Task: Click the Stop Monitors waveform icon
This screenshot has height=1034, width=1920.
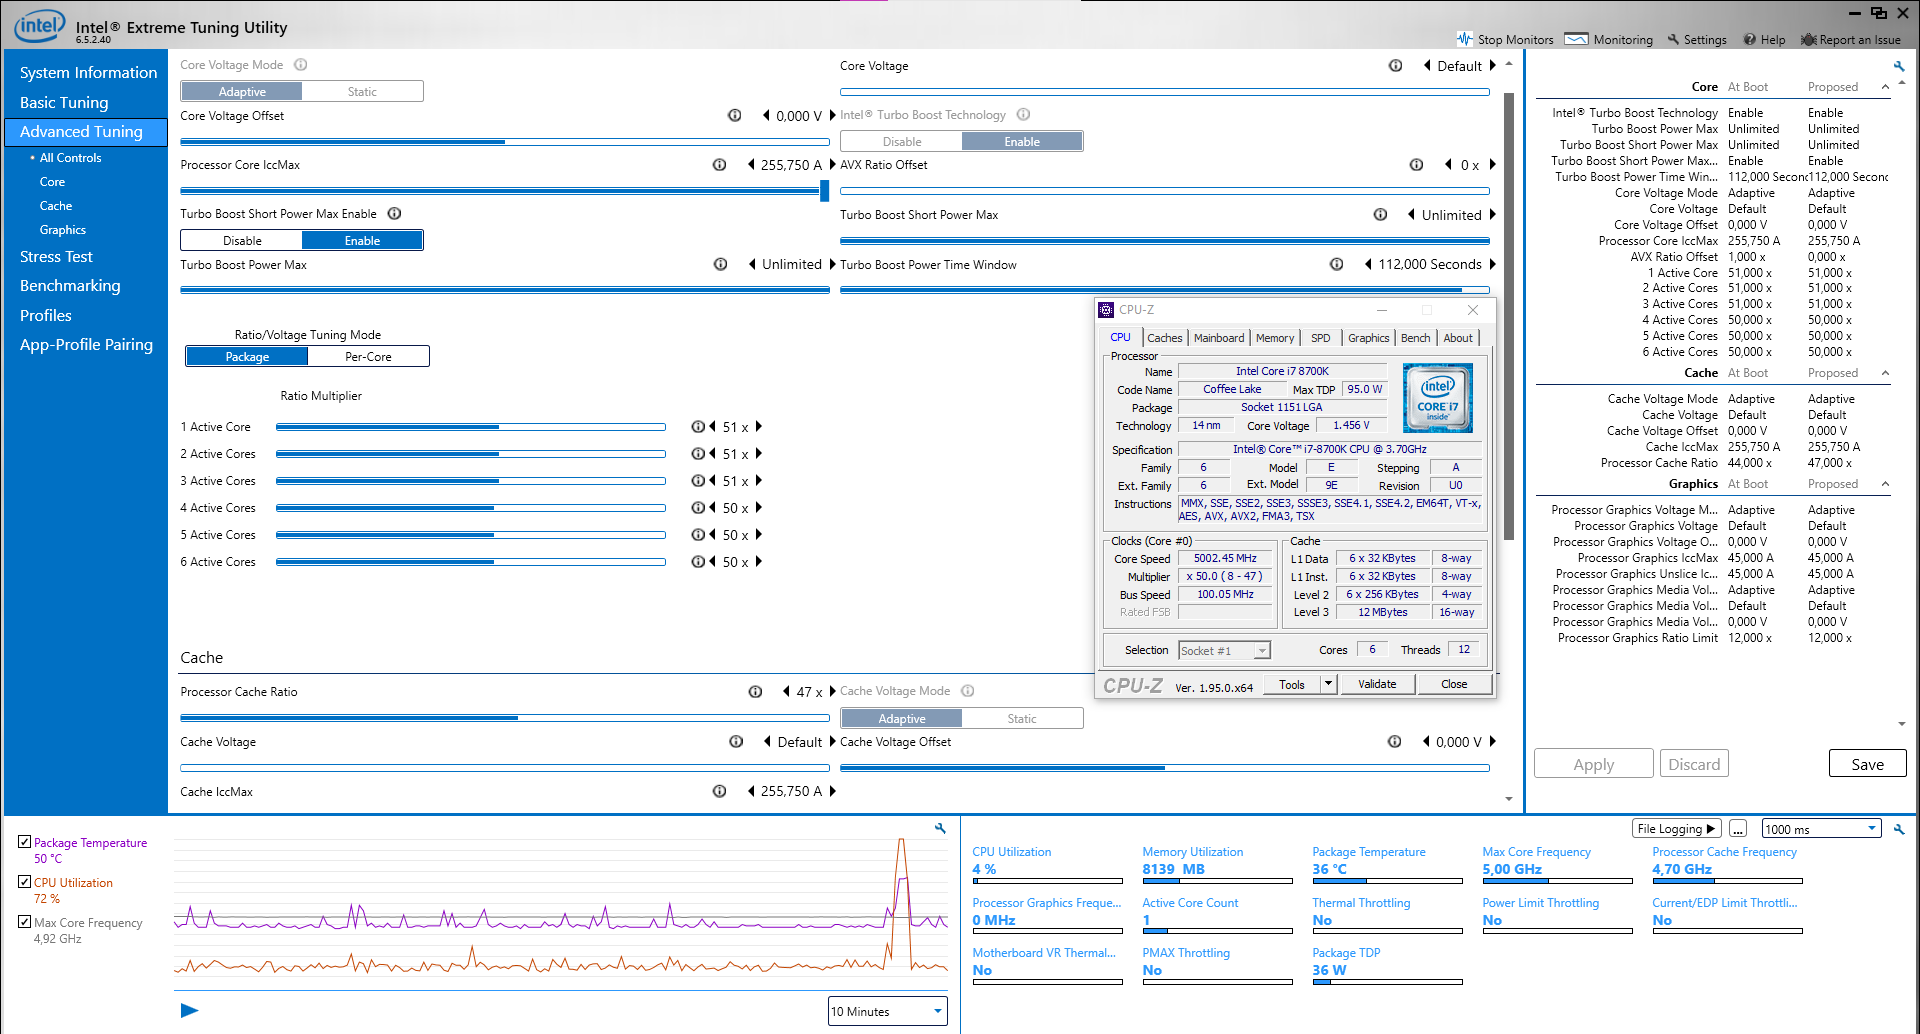Action: coord(1465,39)
